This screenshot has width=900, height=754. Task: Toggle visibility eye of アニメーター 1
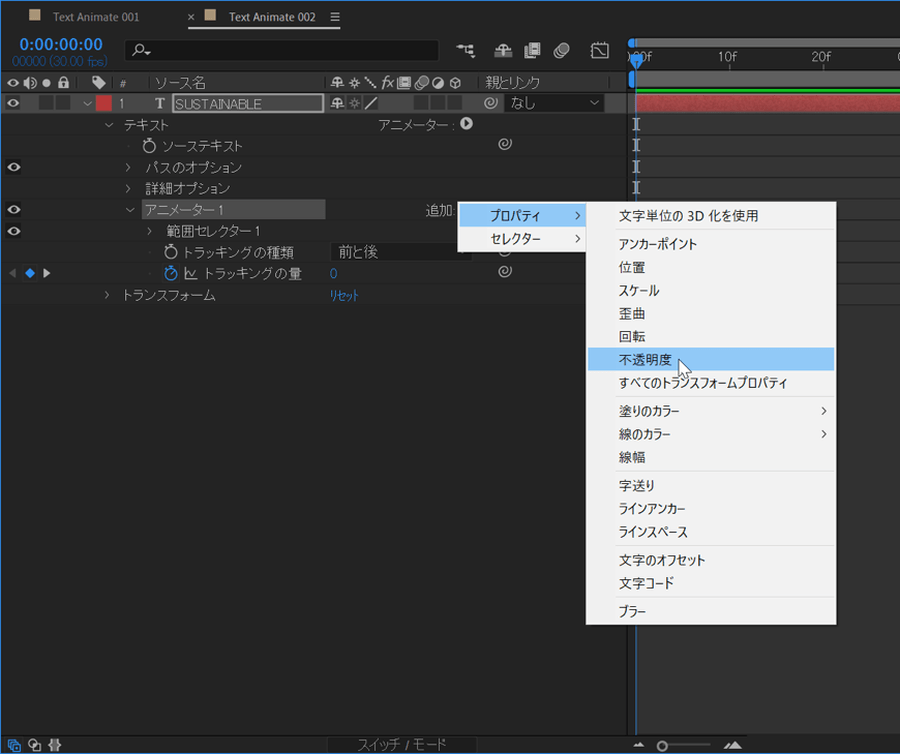(13, 209)
